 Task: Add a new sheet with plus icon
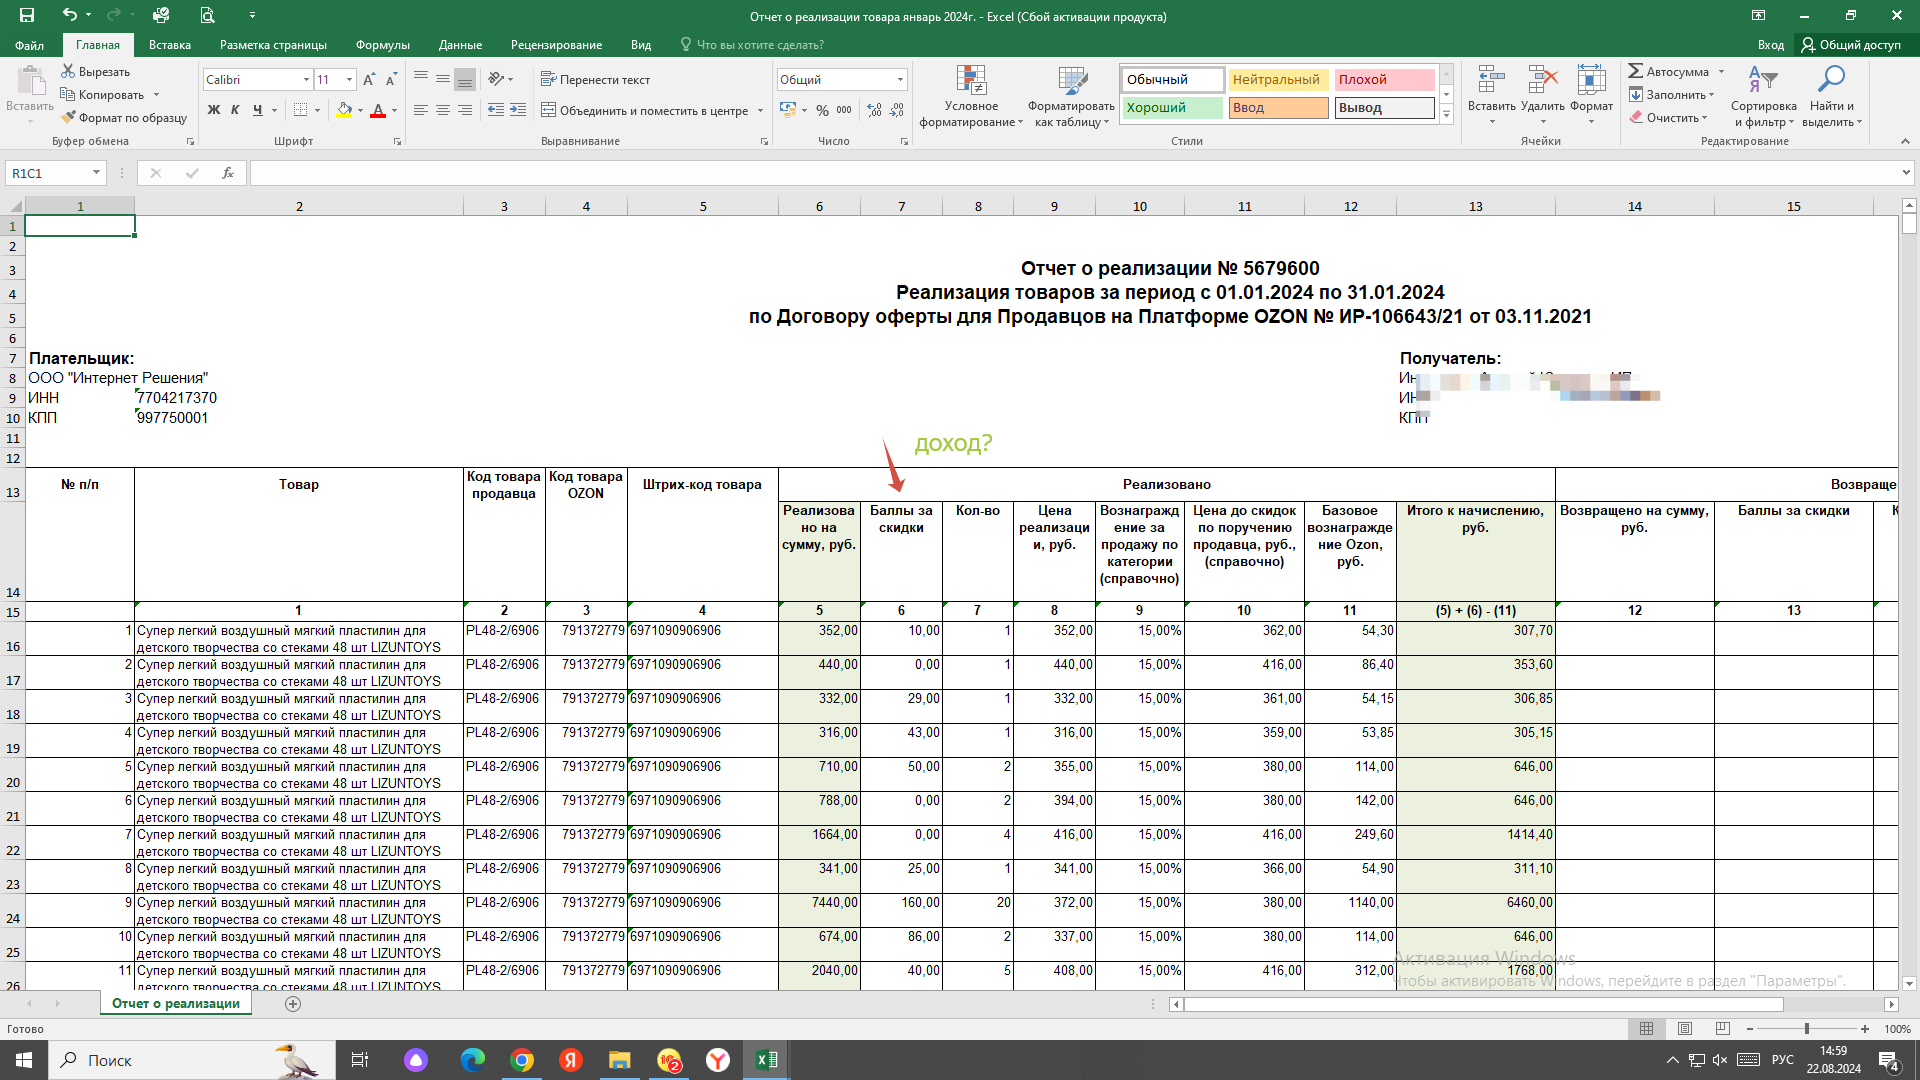click(x=293, y=1004)
